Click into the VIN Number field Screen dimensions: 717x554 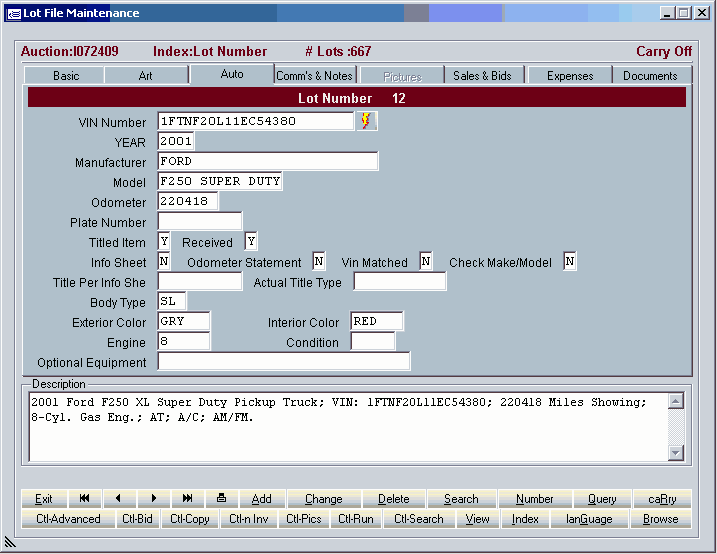point(256,121)
